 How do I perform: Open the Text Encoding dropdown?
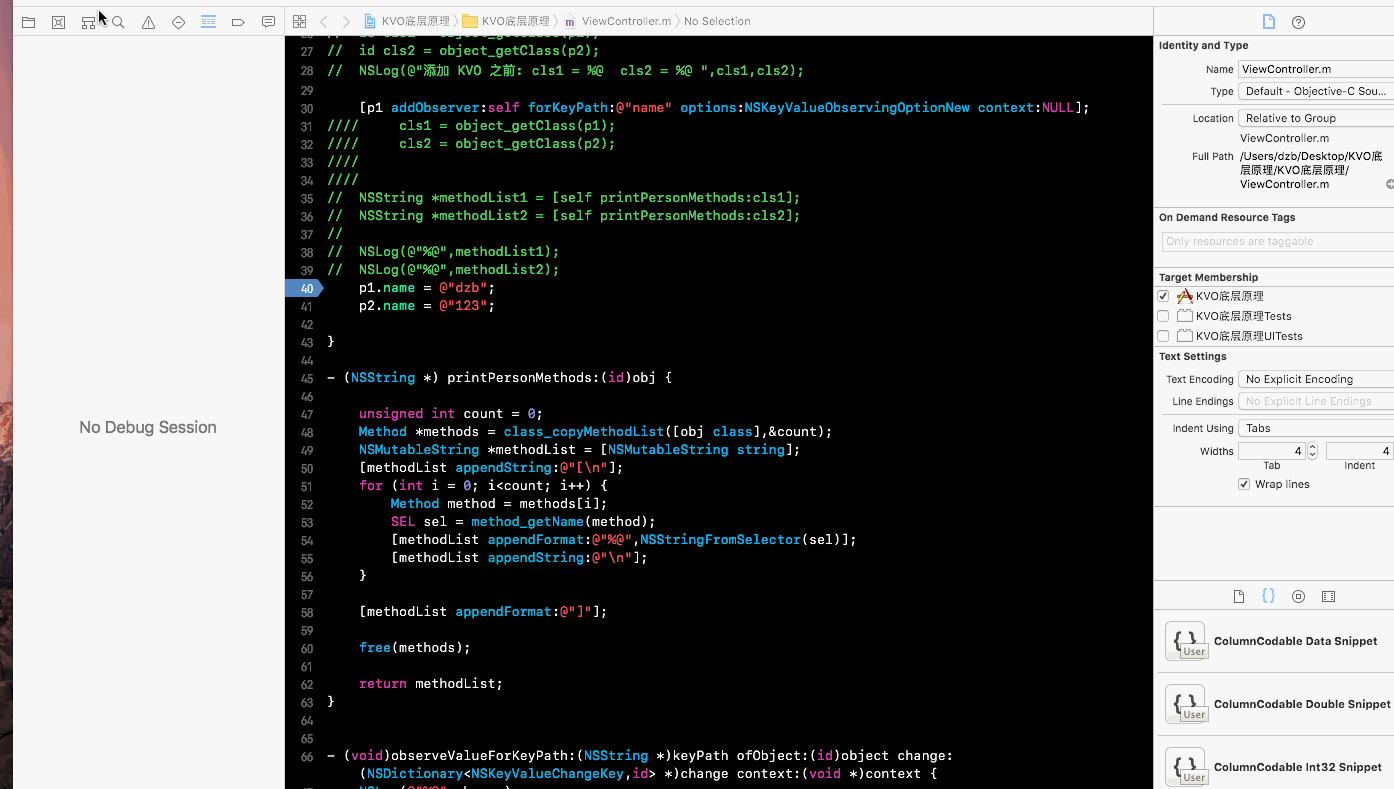point(1316,379)
